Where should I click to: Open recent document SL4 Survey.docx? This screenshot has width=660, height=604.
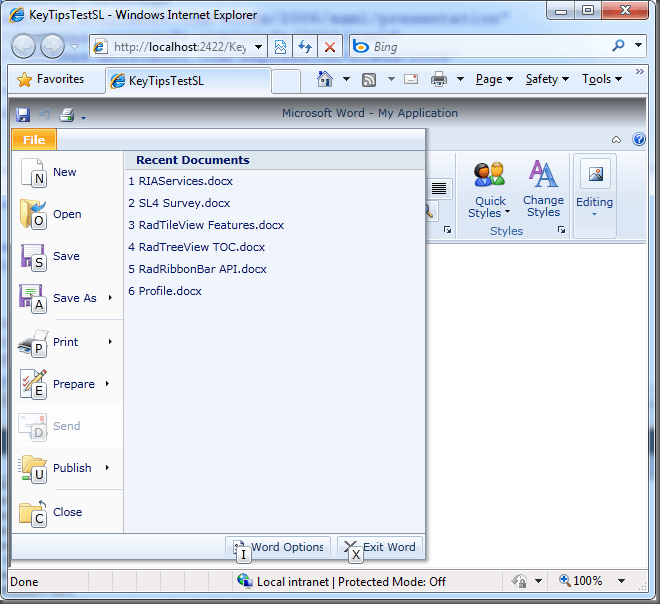[179, 203]
